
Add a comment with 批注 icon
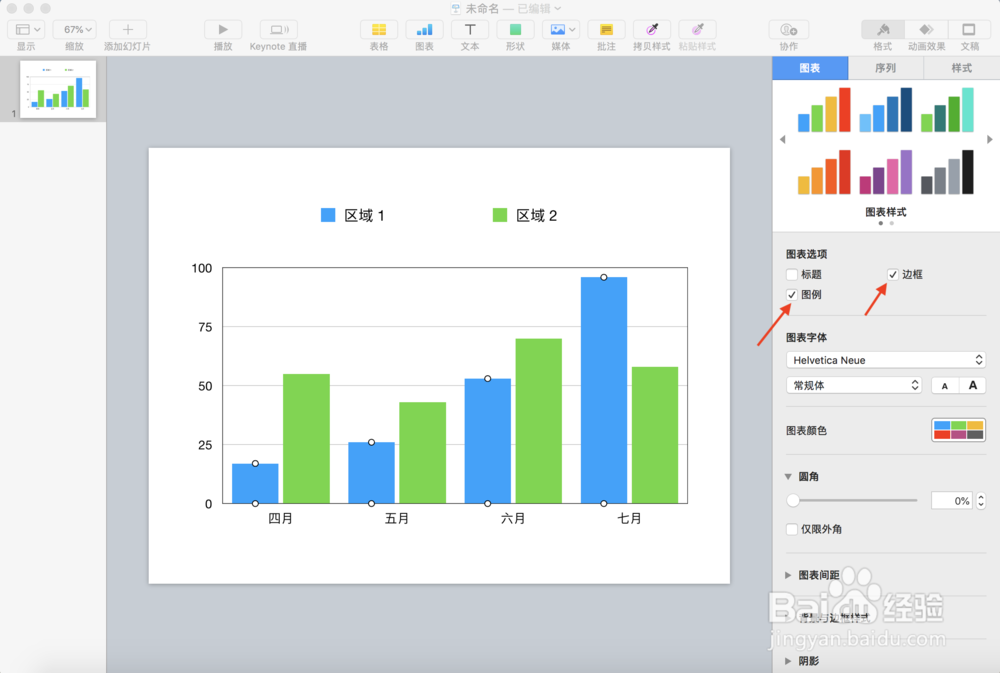(607, 32)
